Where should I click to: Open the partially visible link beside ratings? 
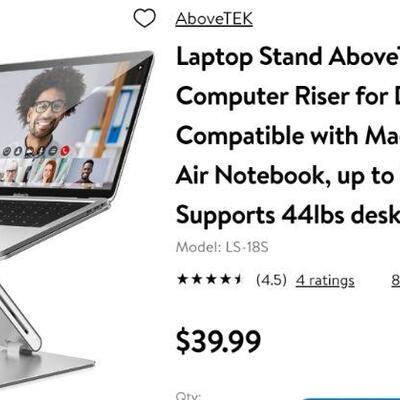tap(396, 280)
